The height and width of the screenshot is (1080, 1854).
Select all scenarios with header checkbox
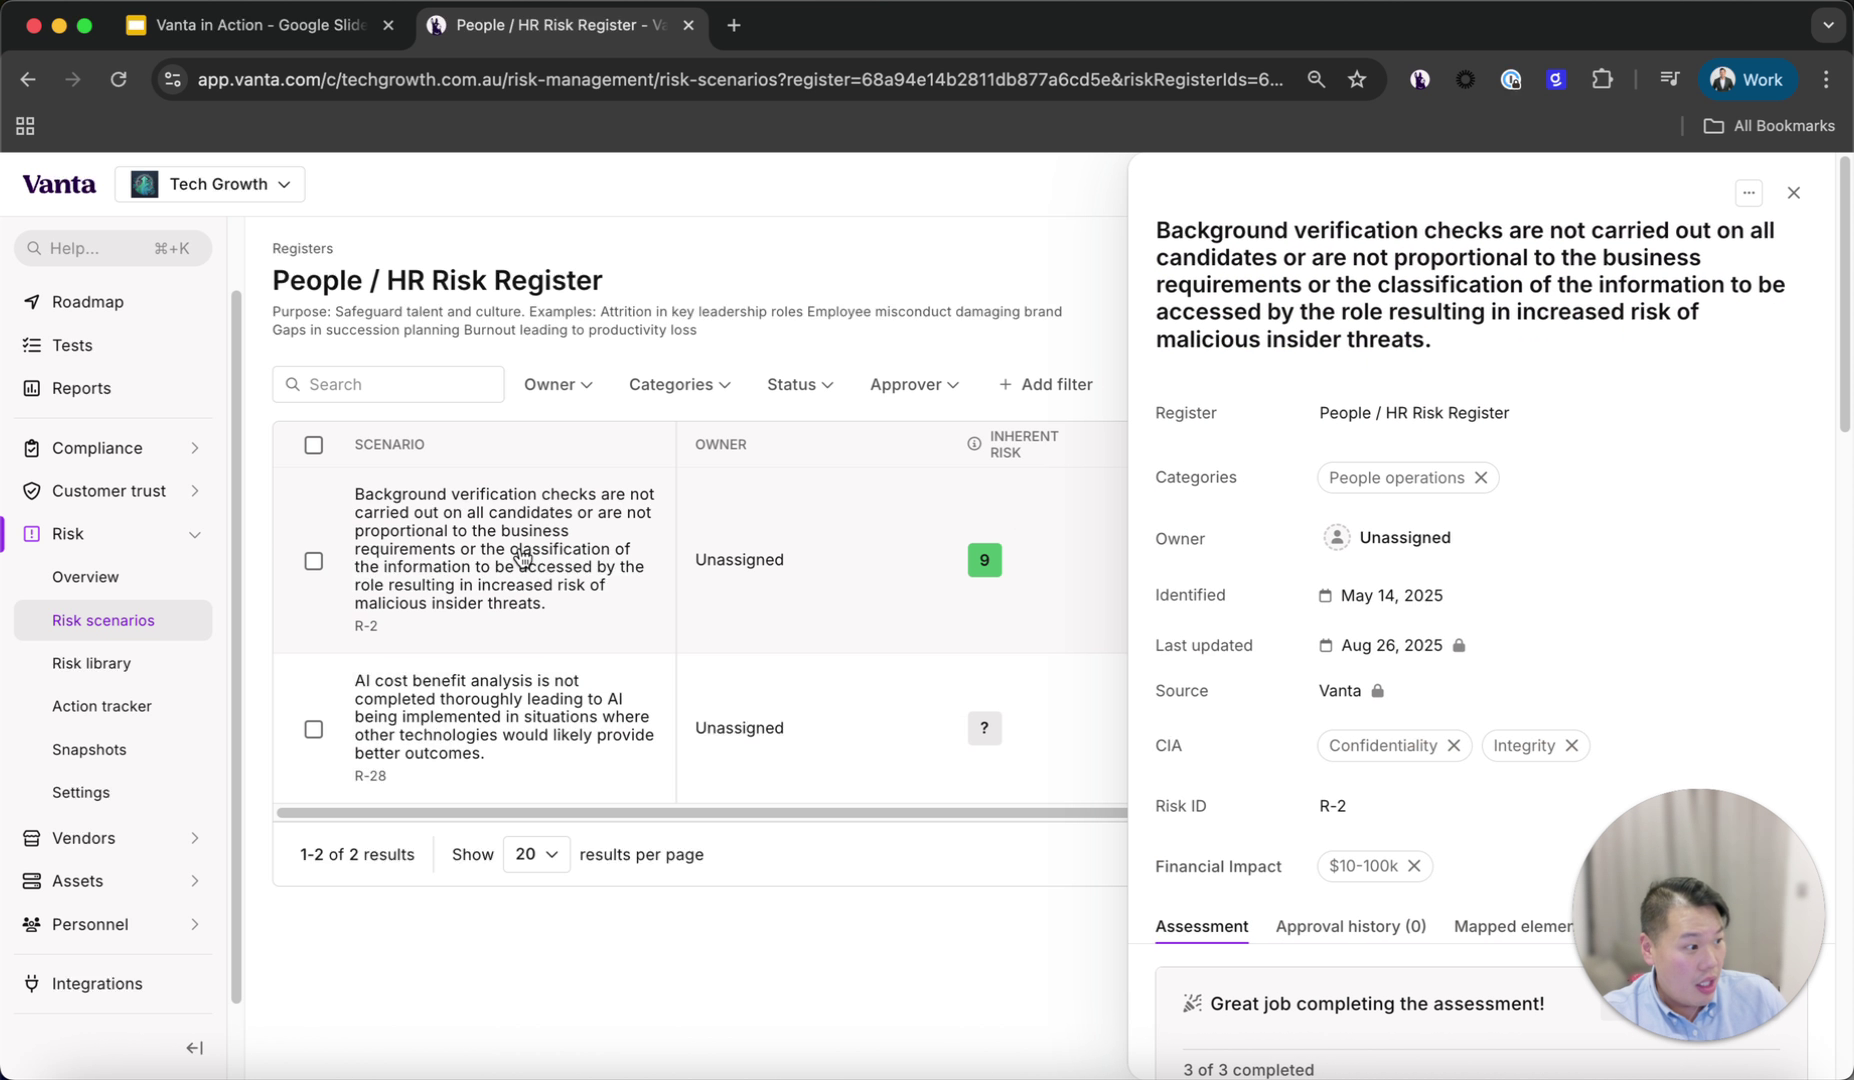pos(313,444)
